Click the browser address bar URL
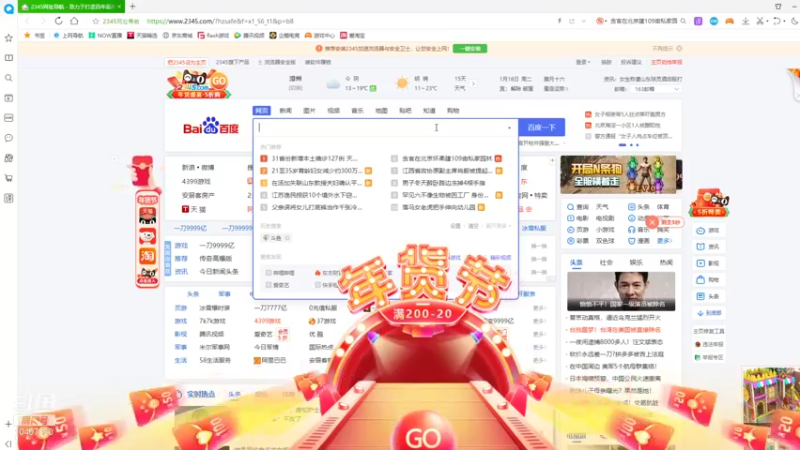 point(220,21)
